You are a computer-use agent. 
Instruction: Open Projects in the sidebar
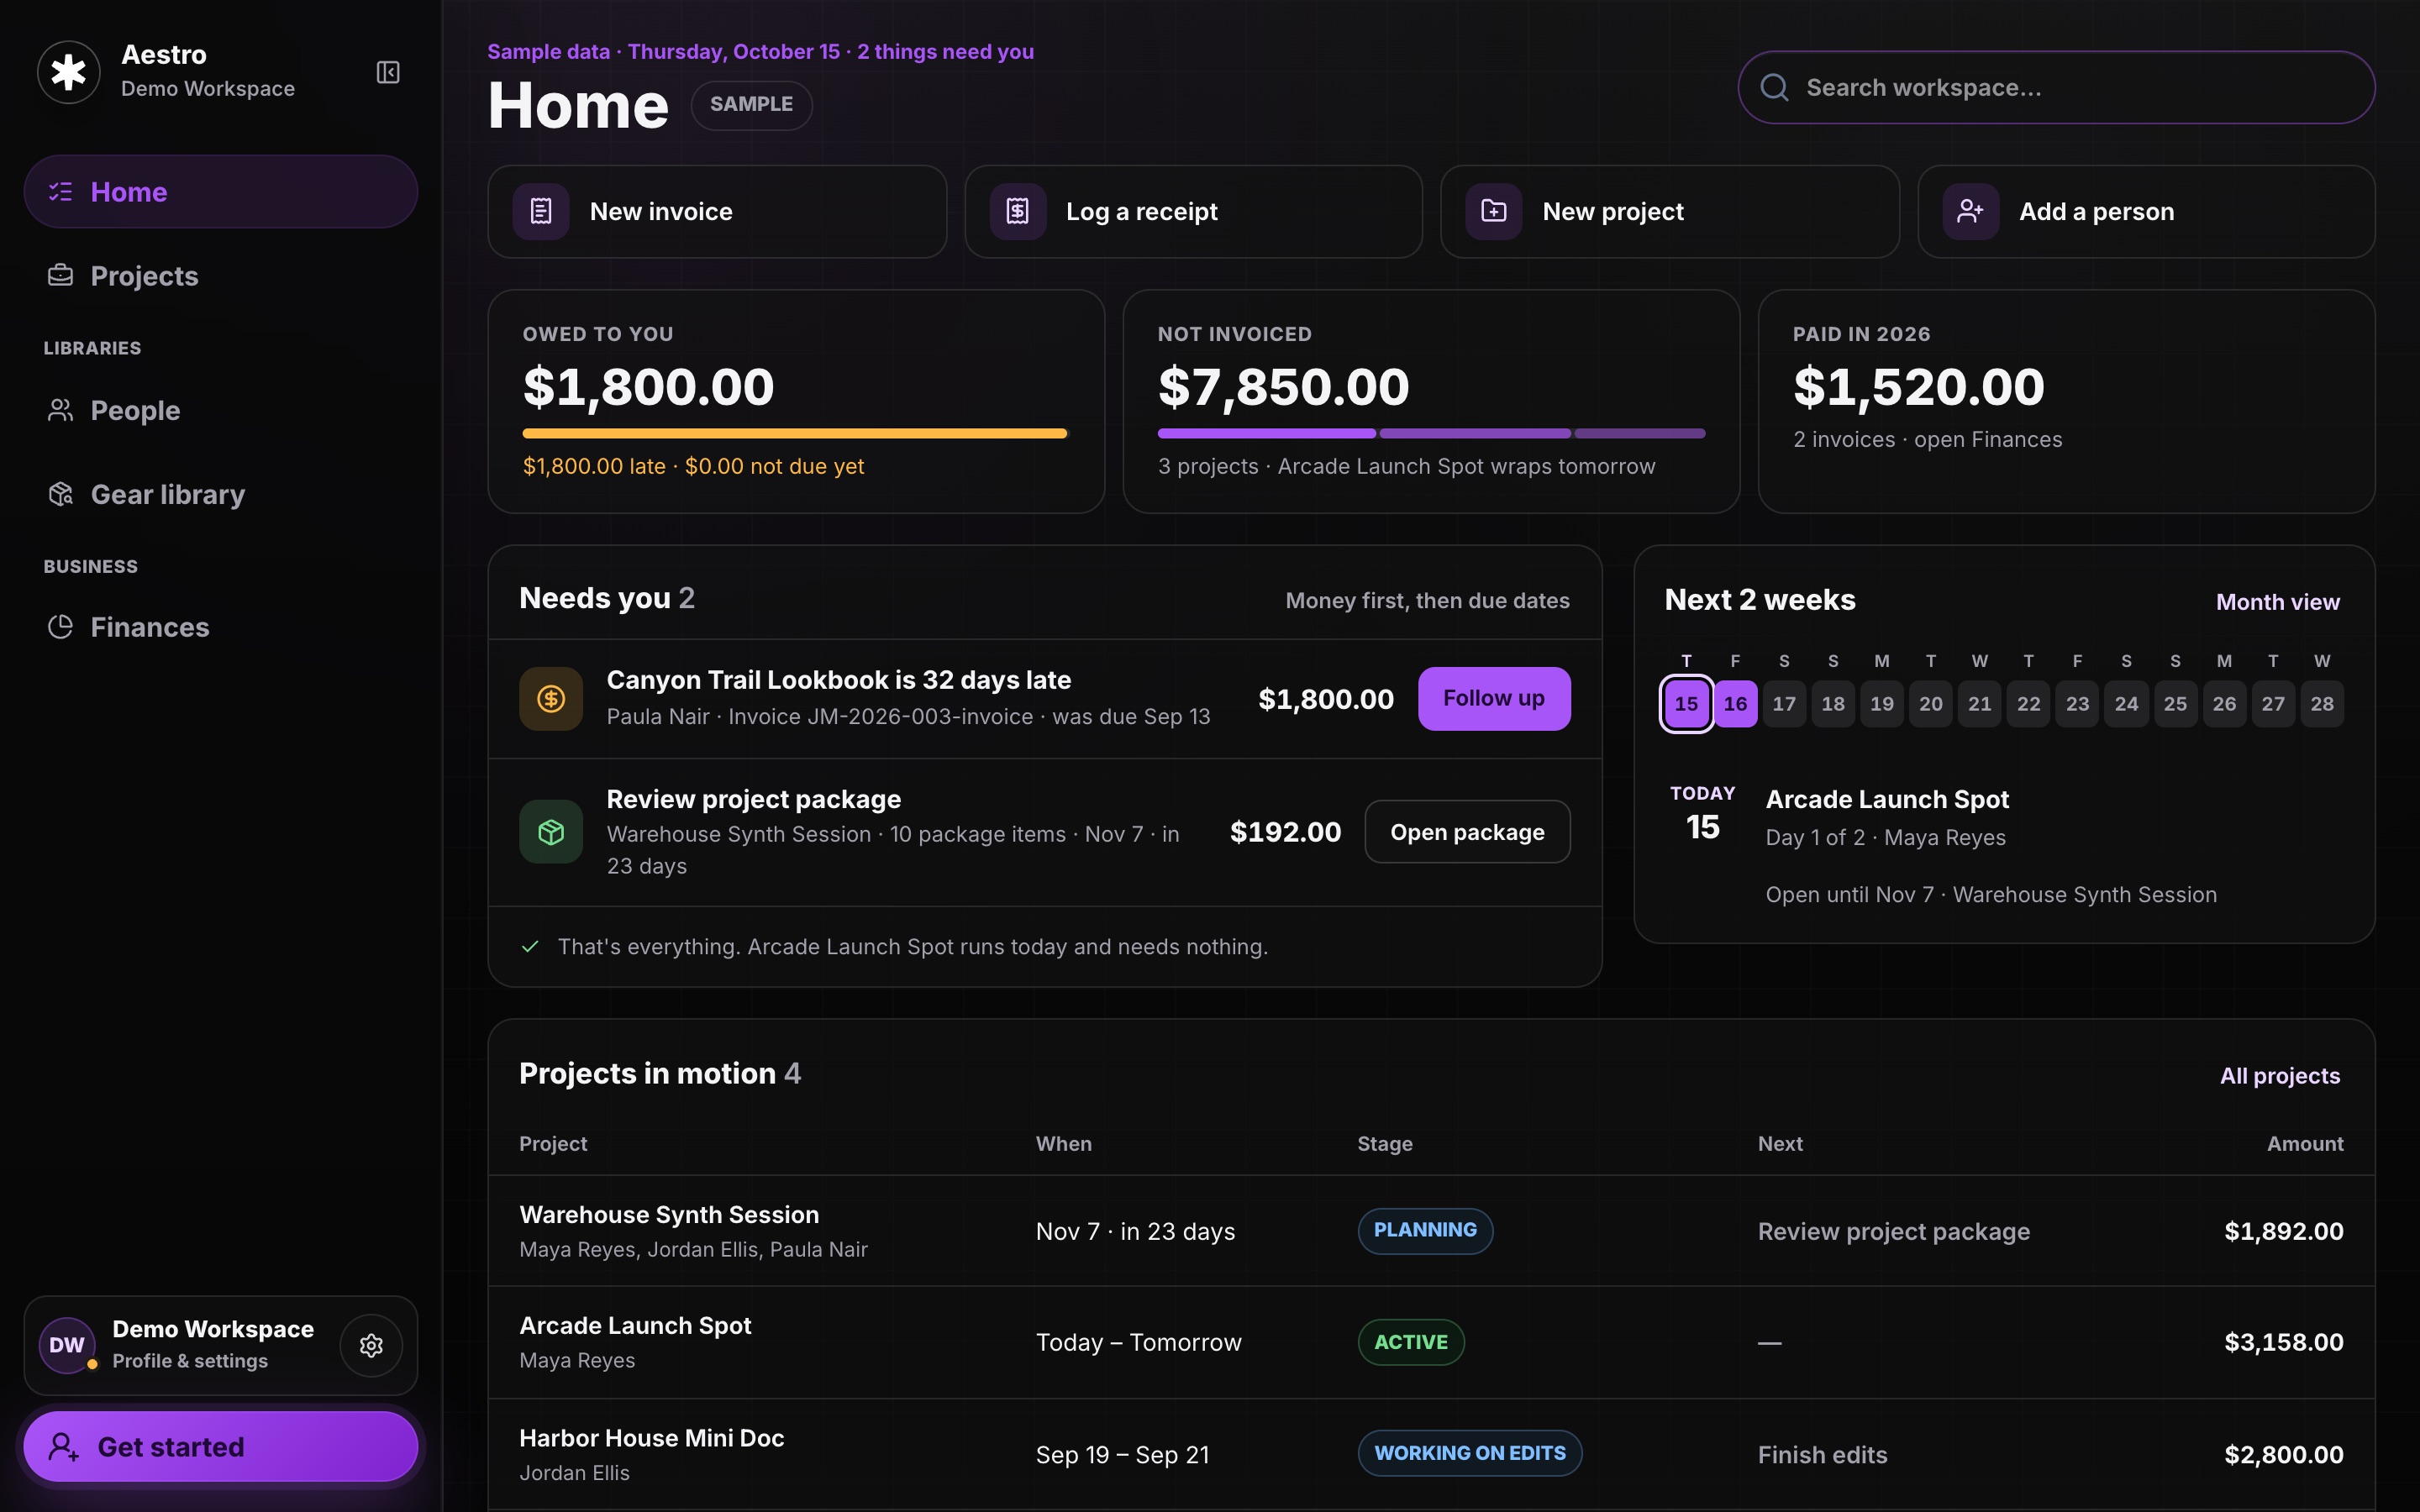click(221, 275)
